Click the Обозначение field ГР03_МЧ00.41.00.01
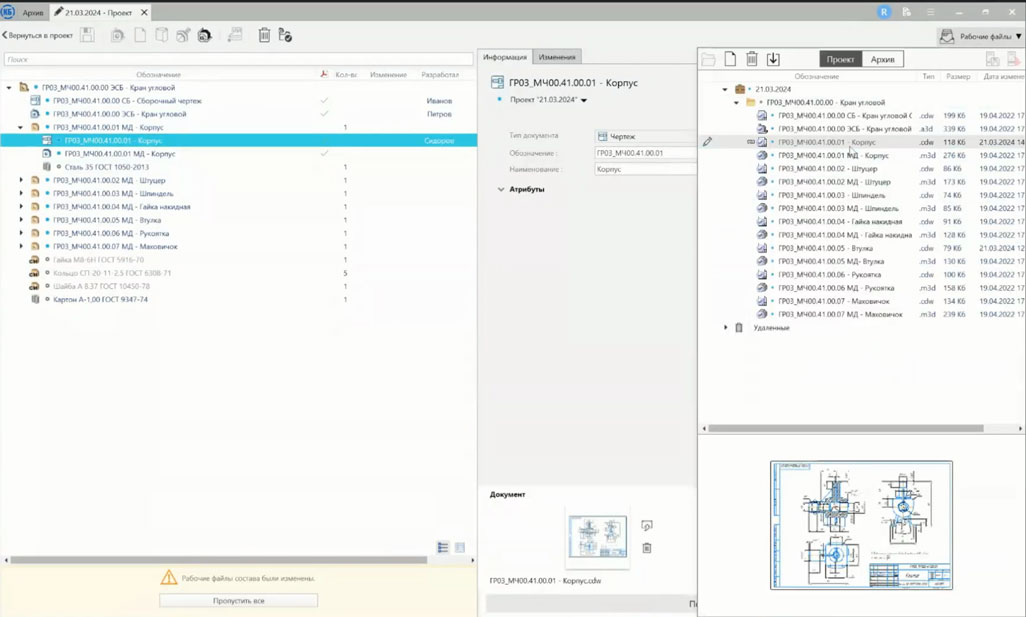 coord(646,152)
